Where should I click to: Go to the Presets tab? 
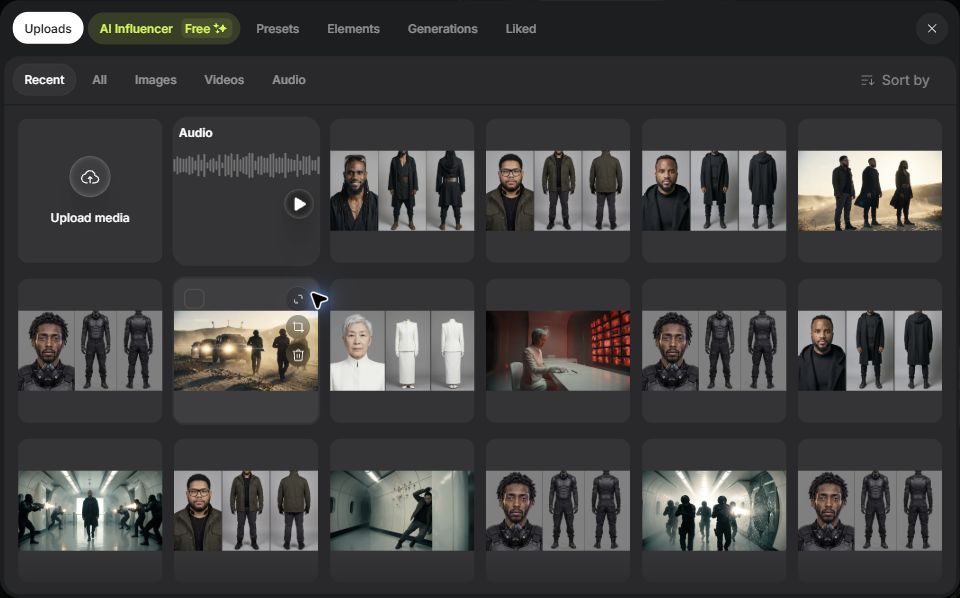pos(277,29)
